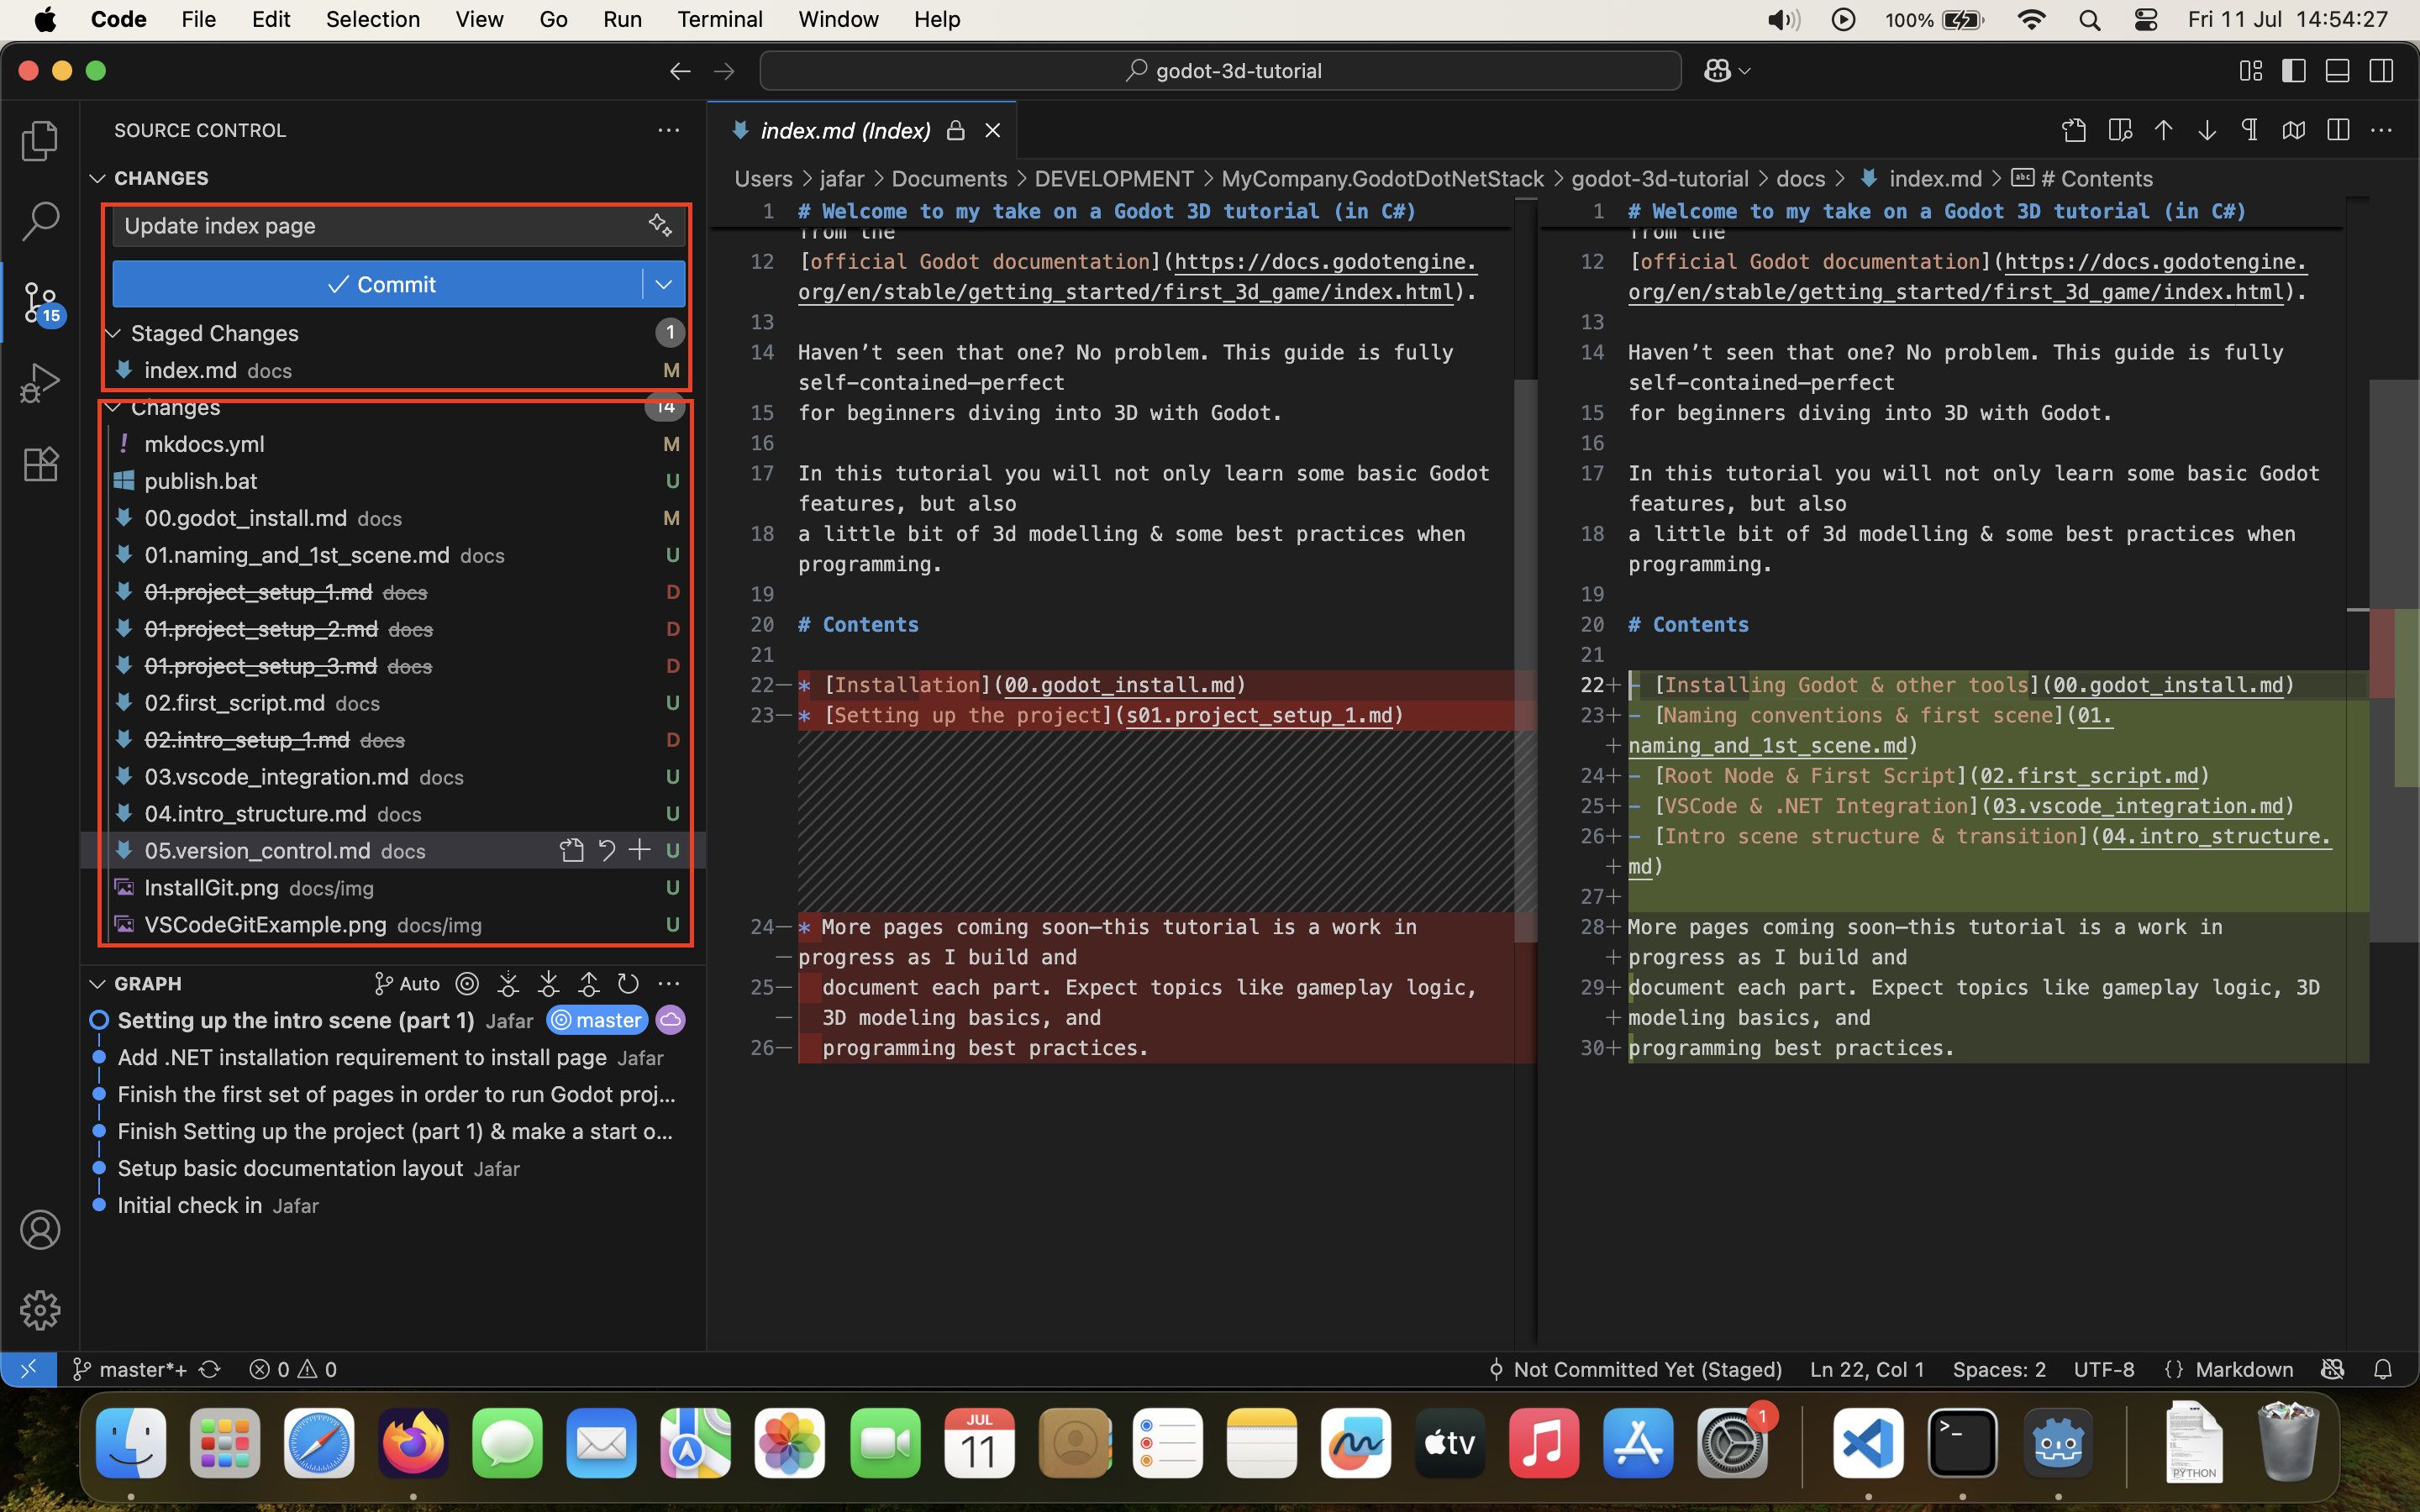Click the Pull icon in Graph header

[x=548, y=984]
